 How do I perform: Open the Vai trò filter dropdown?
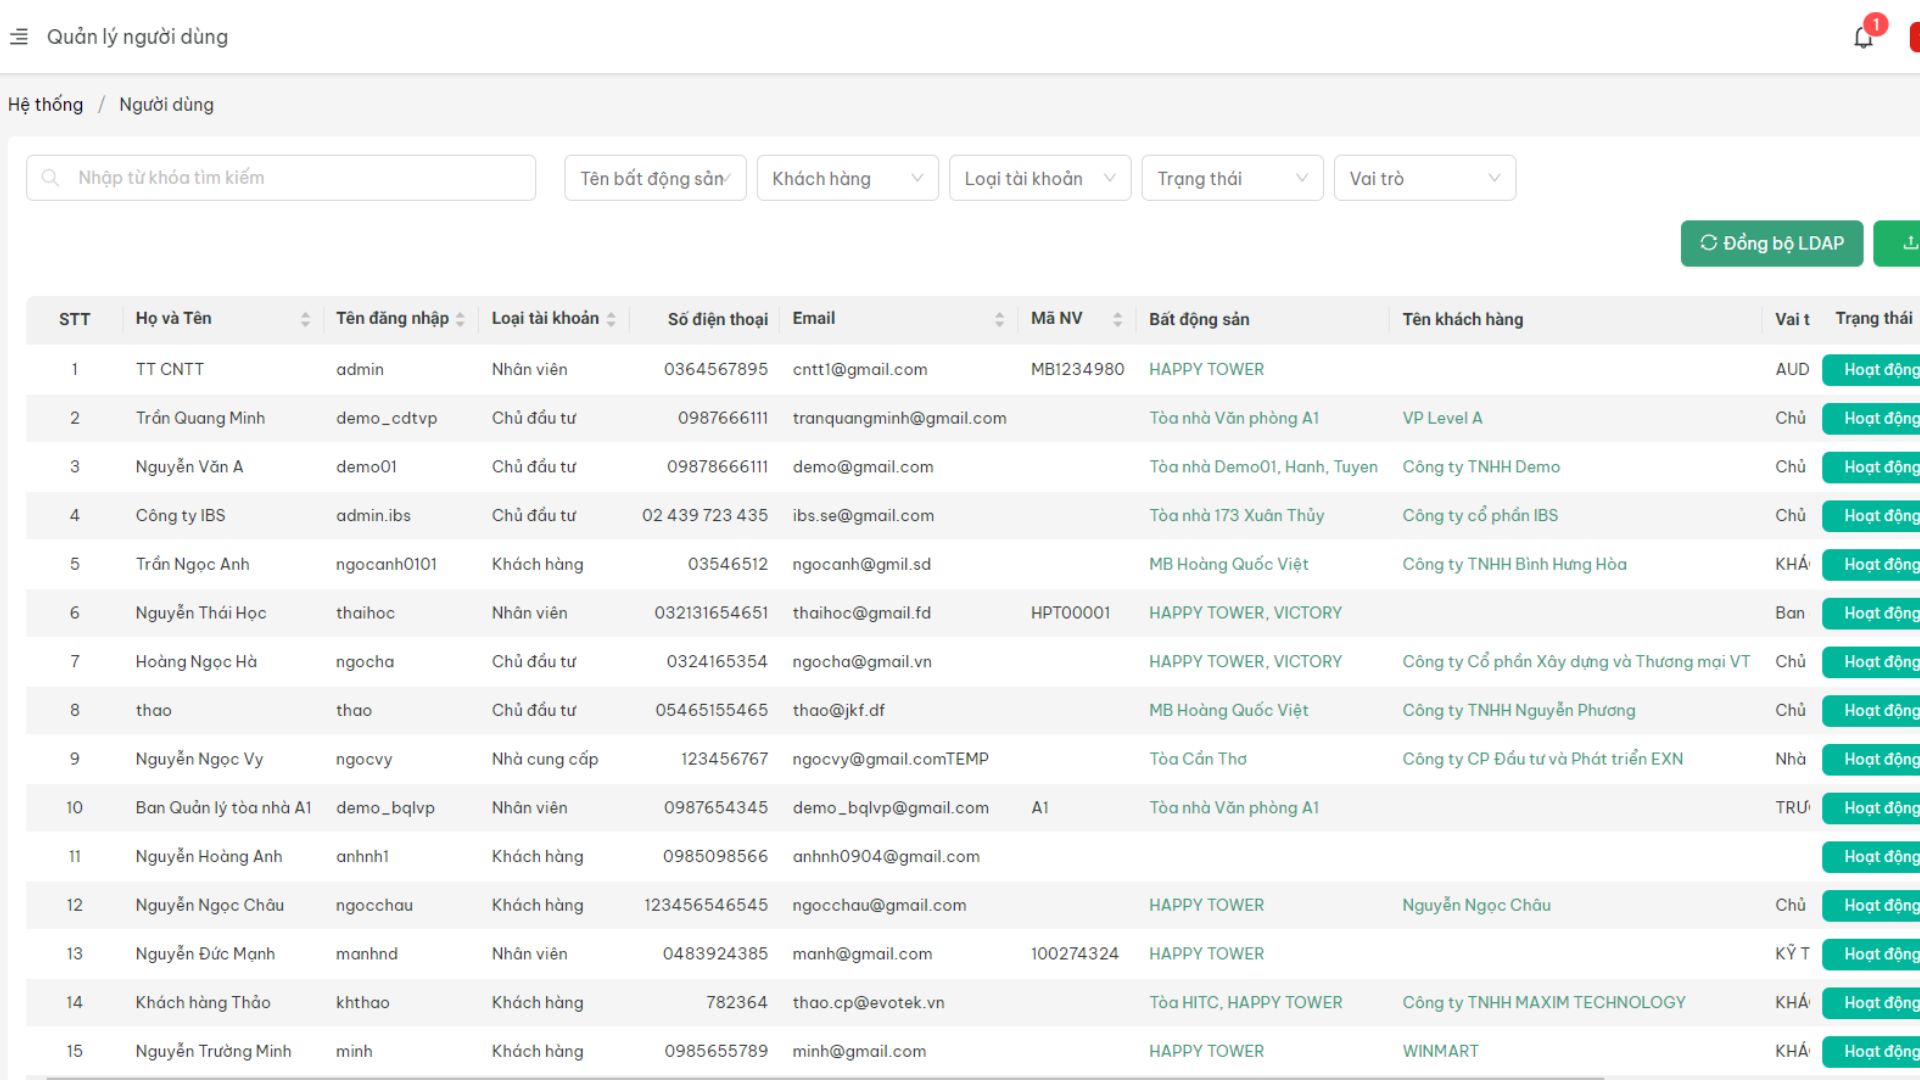pyautogui.click(x=1424, y=178)
